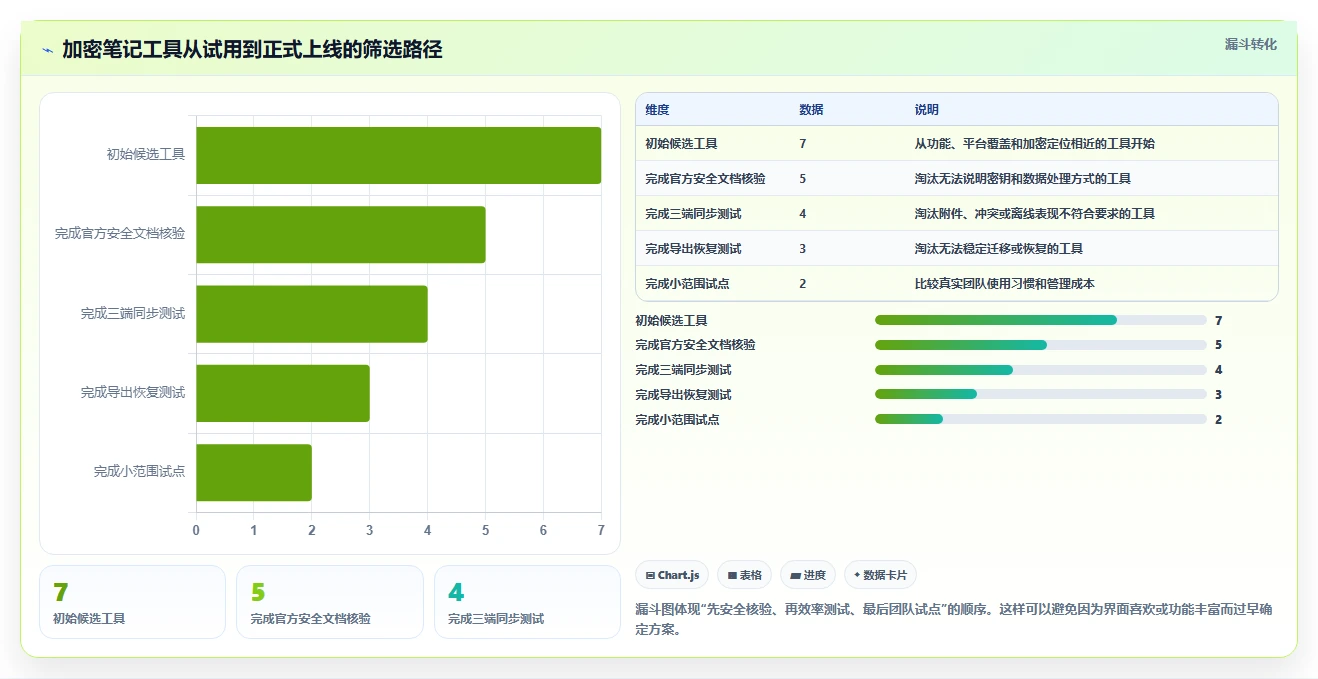Click table cell 完成导出恢复测试

(x=693, y=249)
